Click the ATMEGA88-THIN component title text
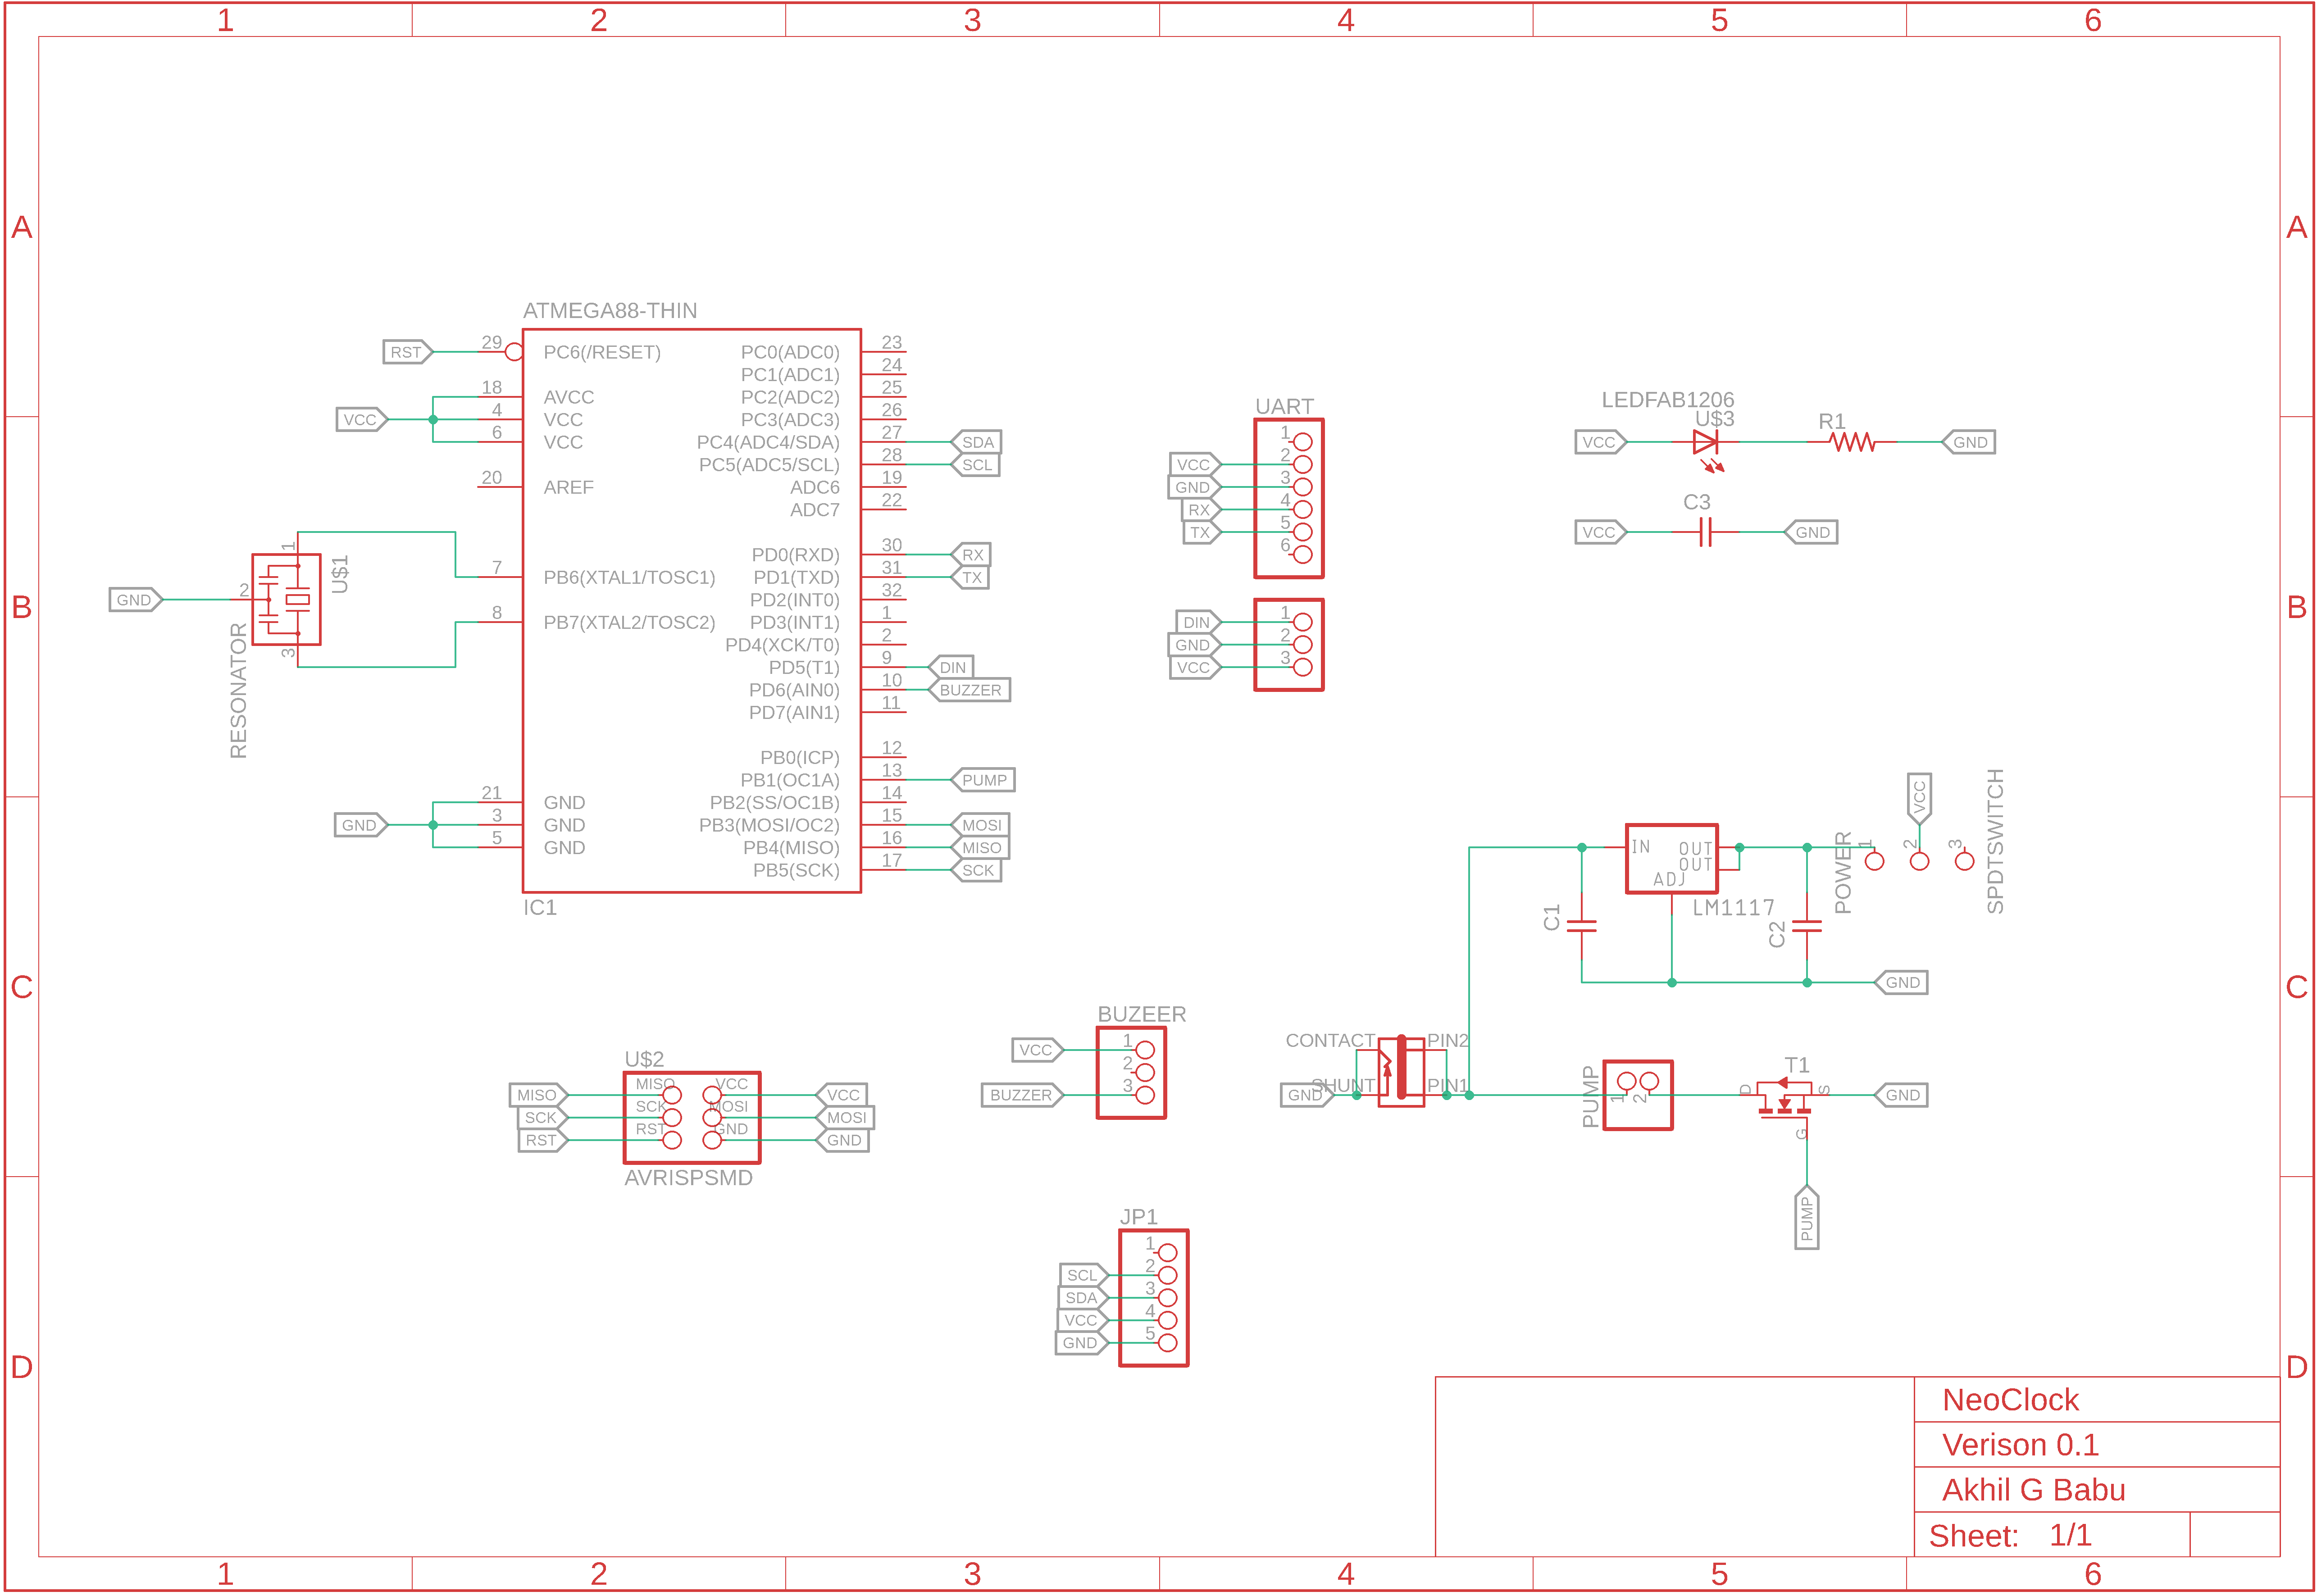The image size is (2317, 1596). tap(609, 311)
